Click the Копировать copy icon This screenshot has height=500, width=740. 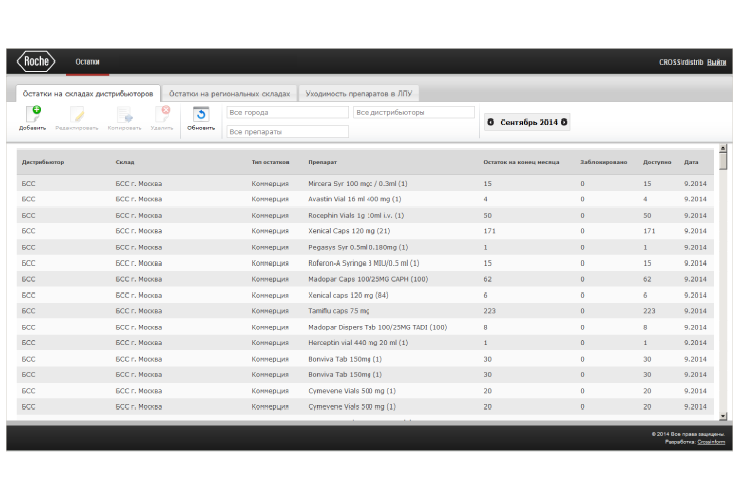tap(123, 116)
